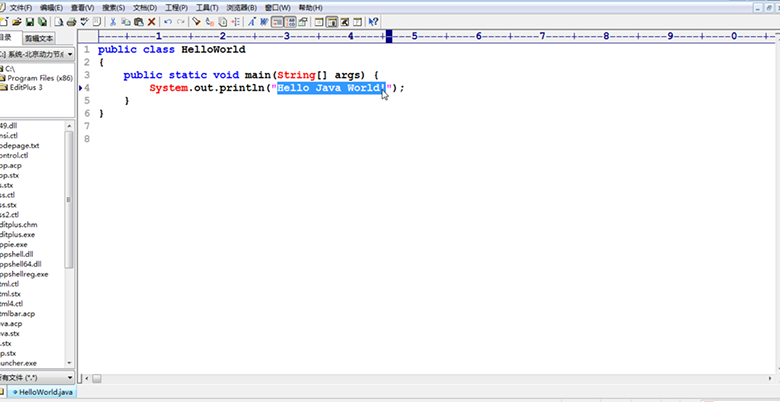
Task: Click the file list scrollbar up arrow
Action: 69,125
